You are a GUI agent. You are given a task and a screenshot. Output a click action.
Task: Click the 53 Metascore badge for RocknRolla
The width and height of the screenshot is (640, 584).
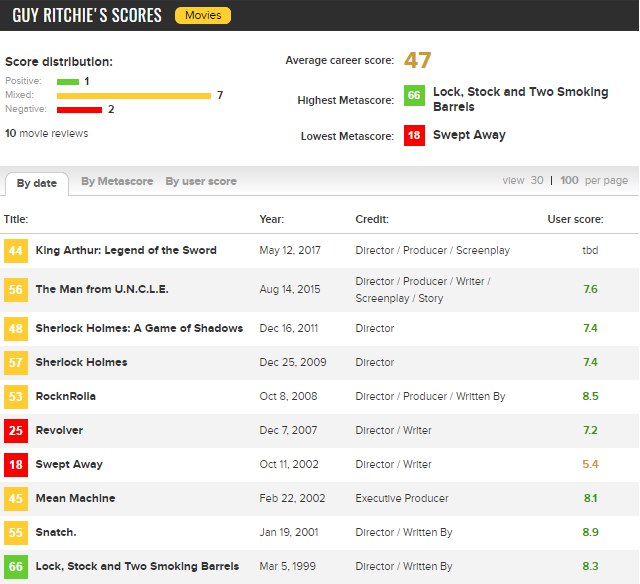16,397
